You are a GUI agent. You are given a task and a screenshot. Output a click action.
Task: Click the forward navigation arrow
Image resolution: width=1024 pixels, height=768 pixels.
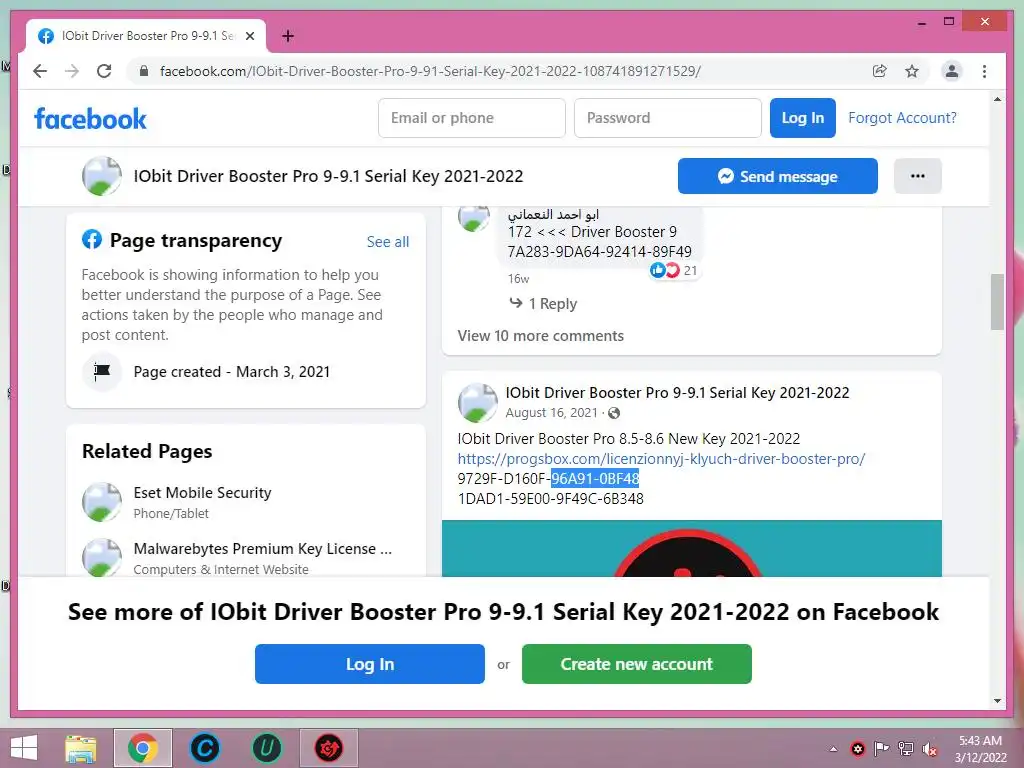[x=72, y=71]
